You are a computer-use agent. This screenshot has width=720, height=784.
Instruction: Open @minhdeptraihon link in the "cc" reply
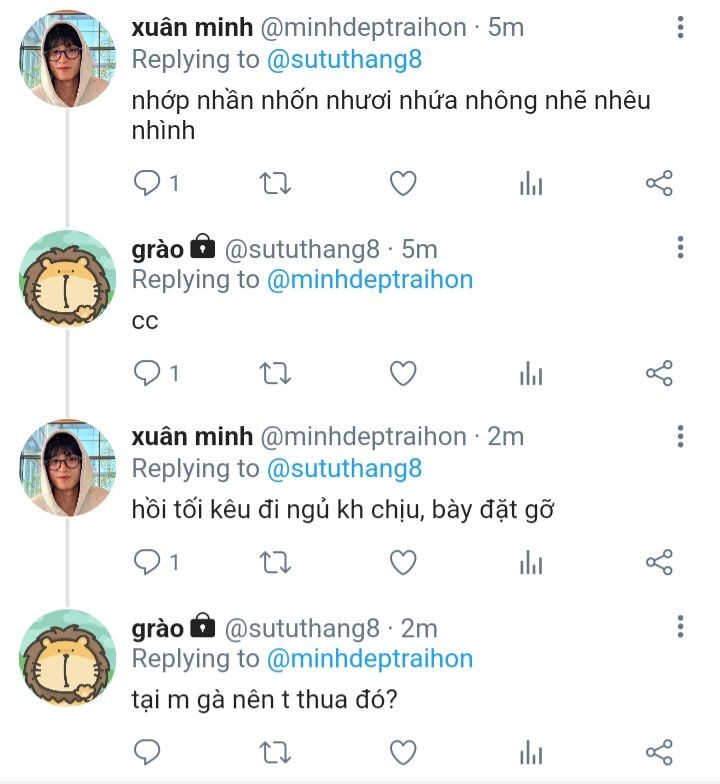(x=369, y=280)
